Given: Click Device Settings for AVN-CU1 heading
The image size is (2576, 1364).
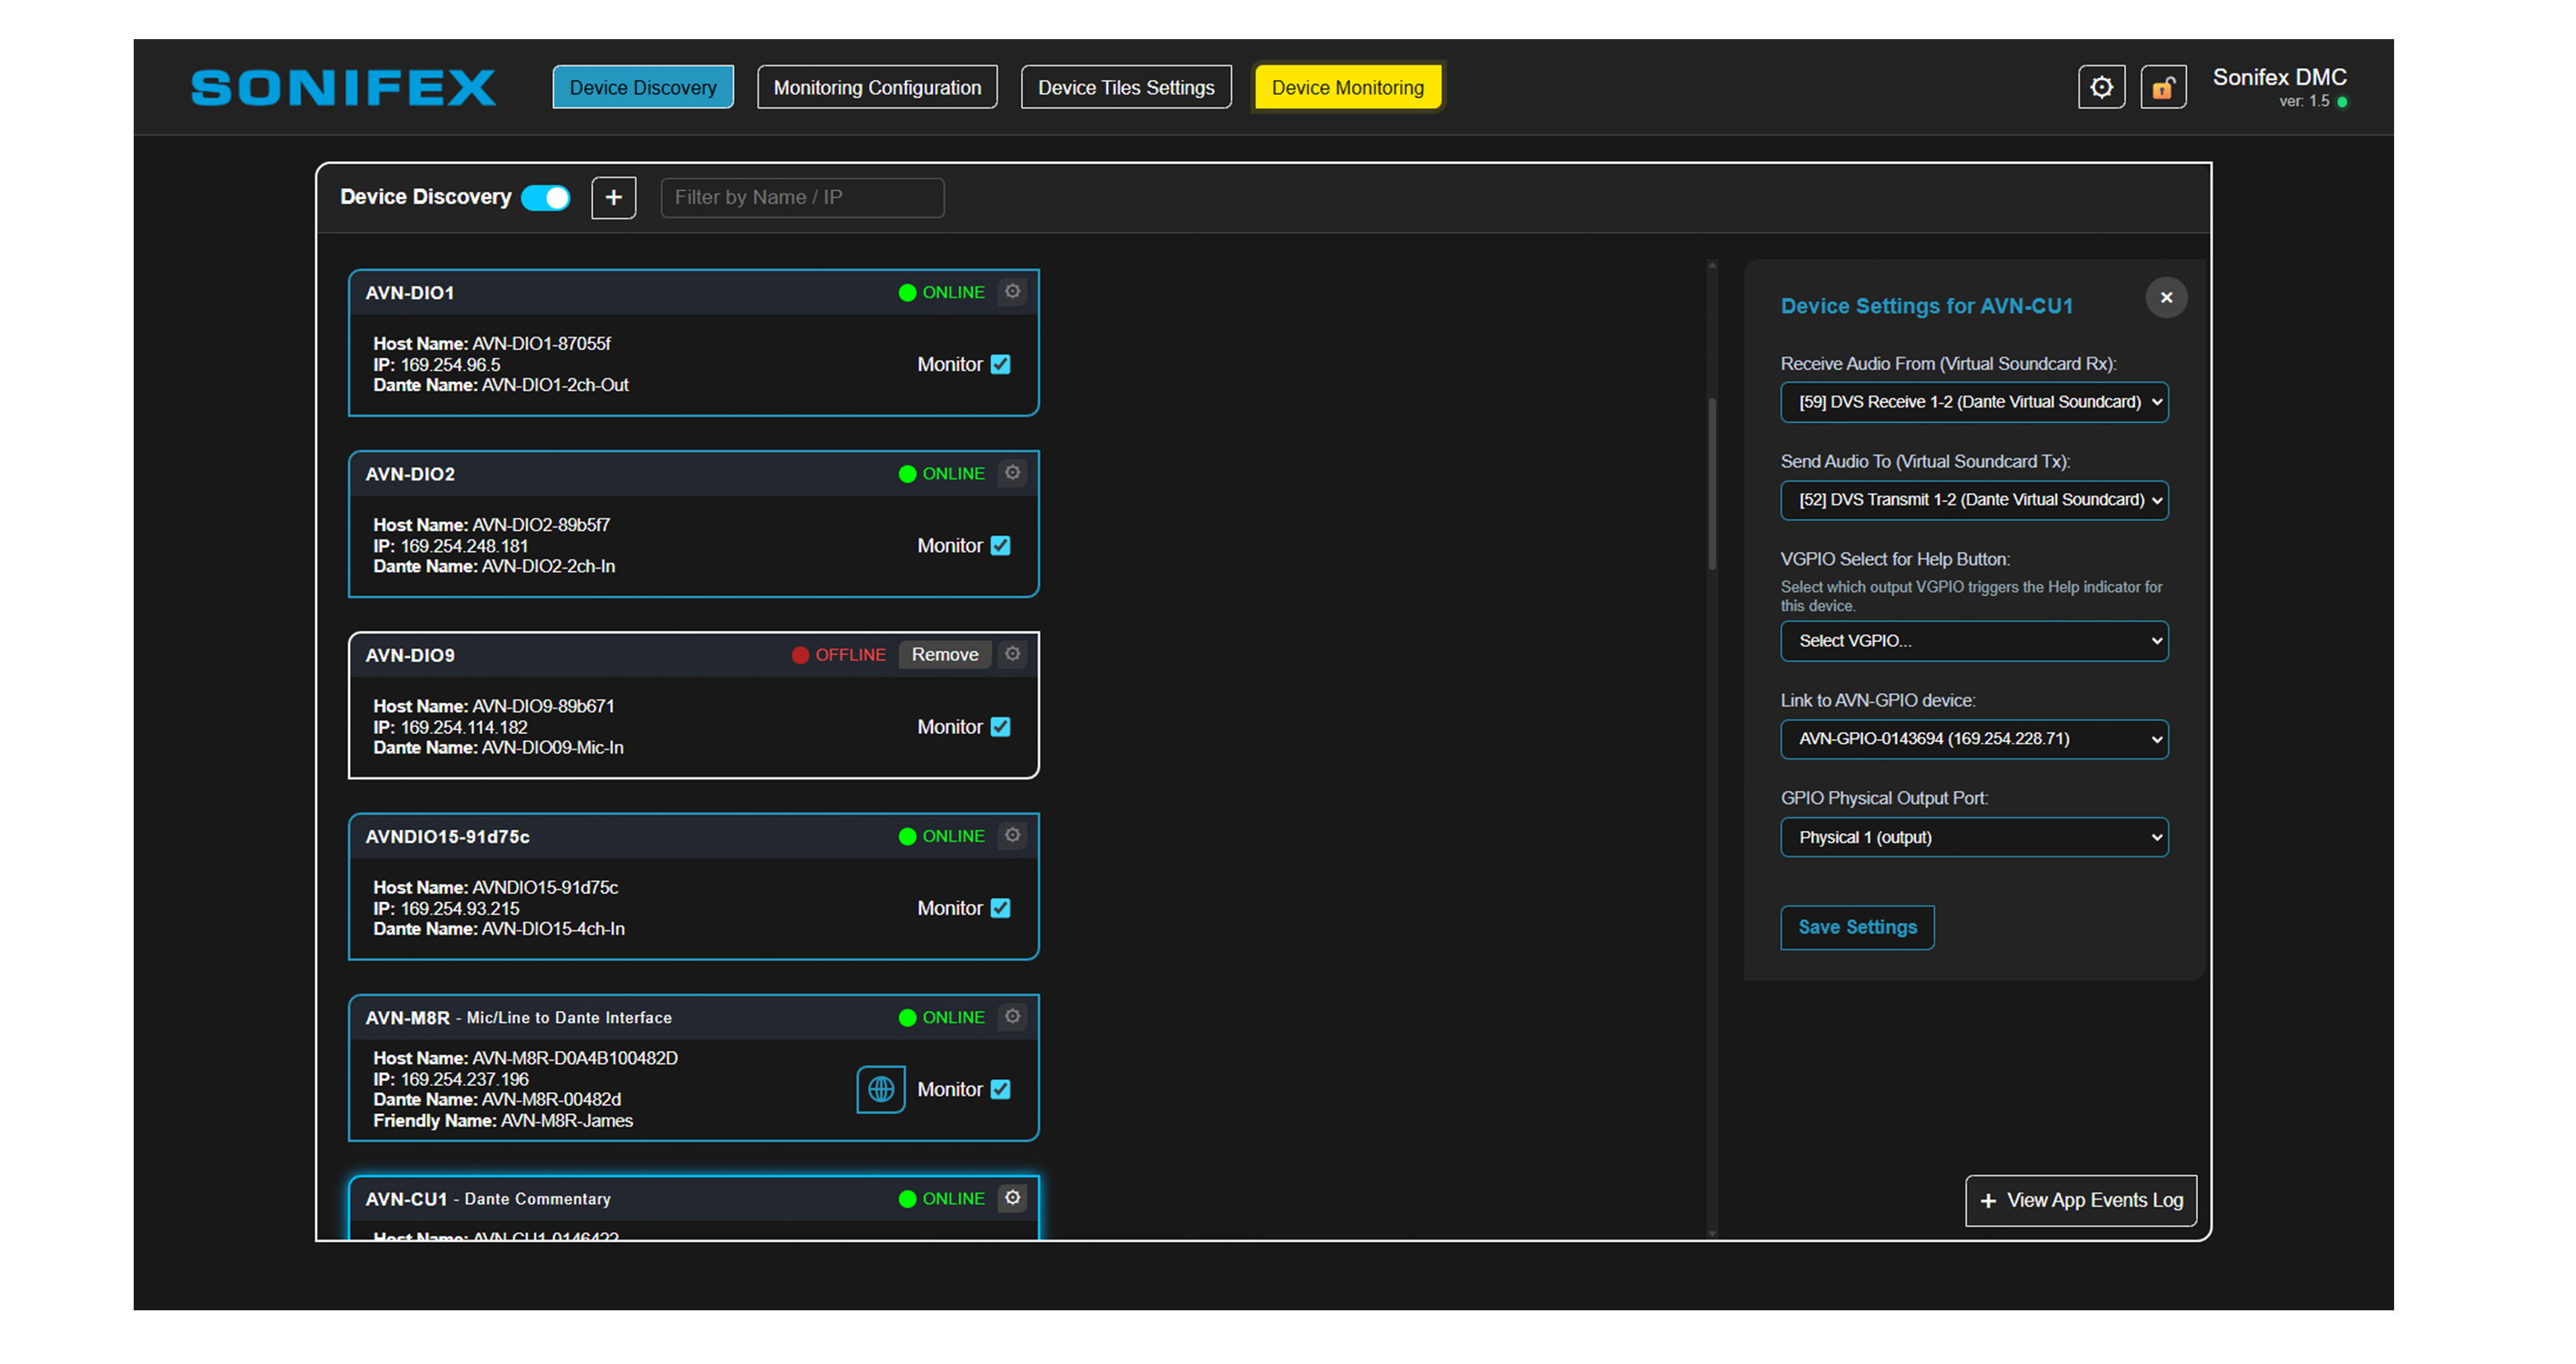Looking at the screenshot, I should click(1926, 306).
